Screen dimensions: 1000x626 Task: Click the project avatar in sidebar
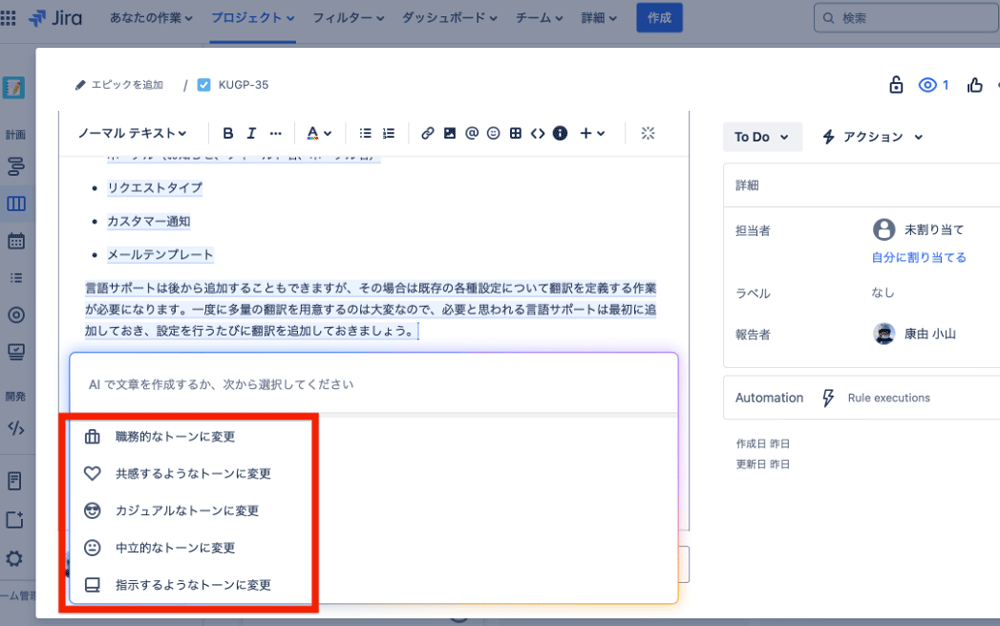13,87
